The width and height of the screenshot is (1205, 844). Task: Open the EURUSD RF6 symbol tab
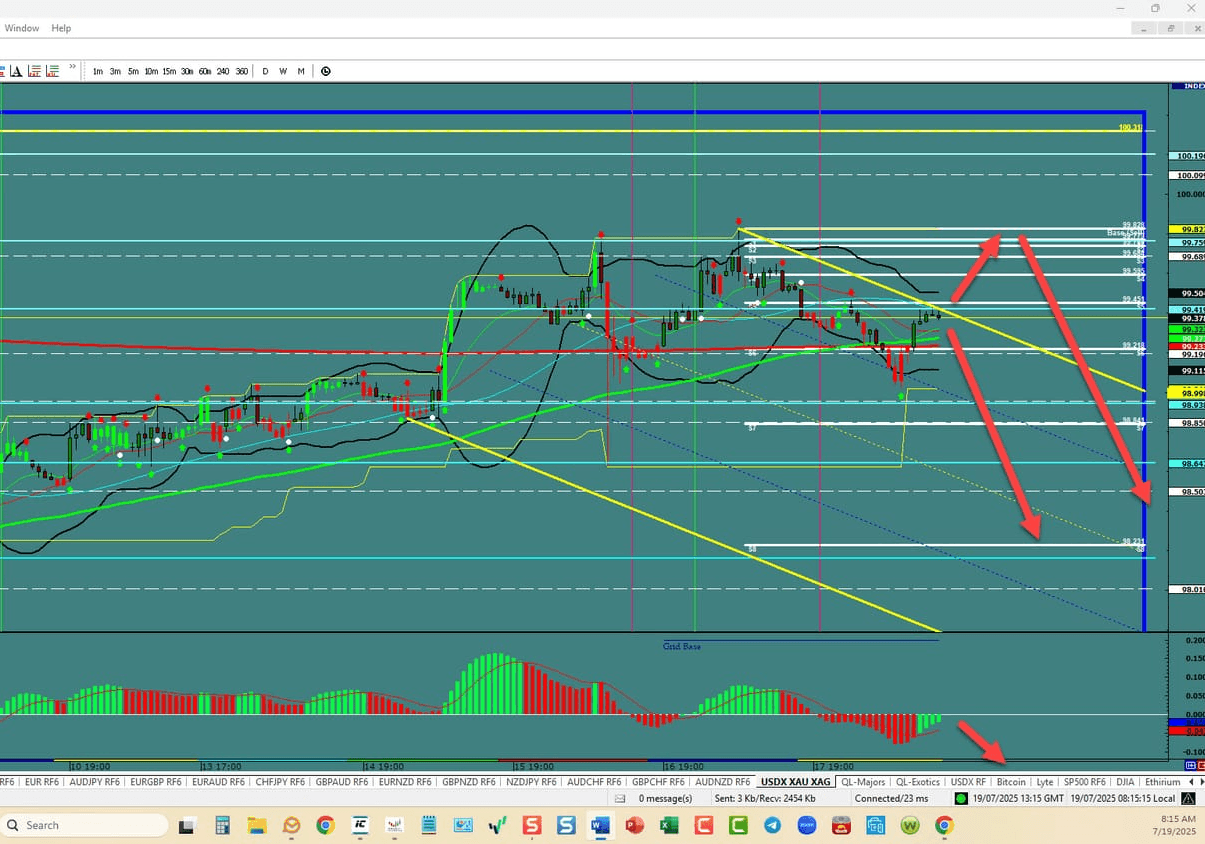coord(40,781)
